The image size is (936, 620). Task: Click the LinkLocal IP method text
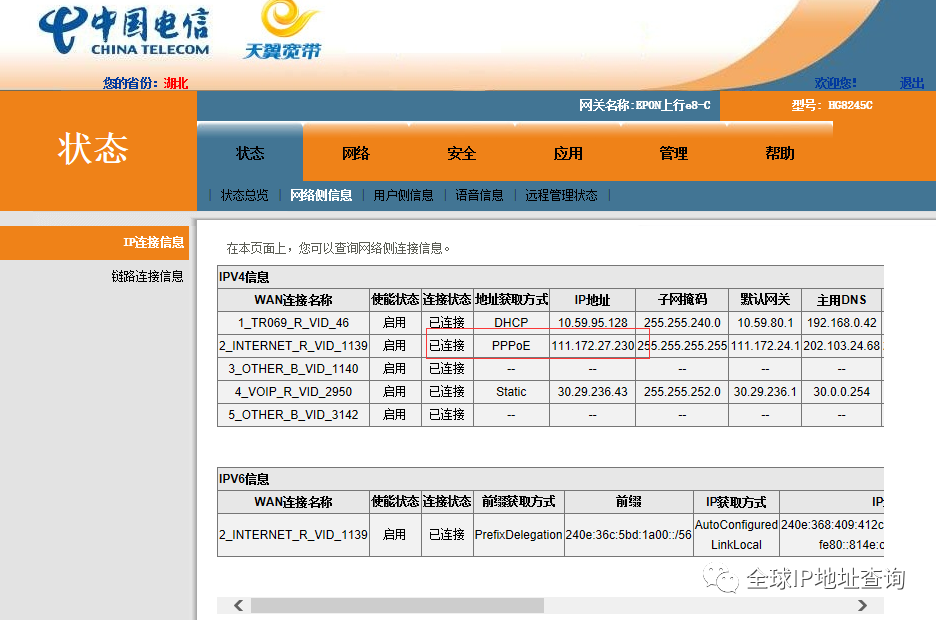tap(736, 545)
